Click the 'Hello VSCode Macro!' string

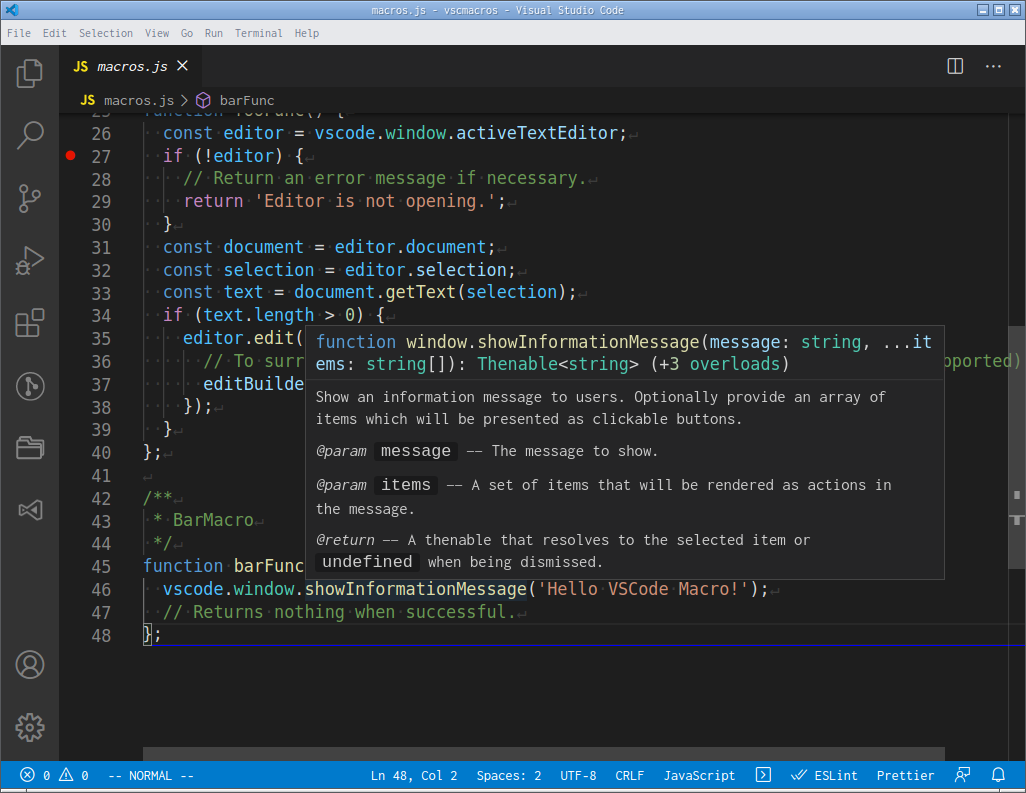point(643,589)
